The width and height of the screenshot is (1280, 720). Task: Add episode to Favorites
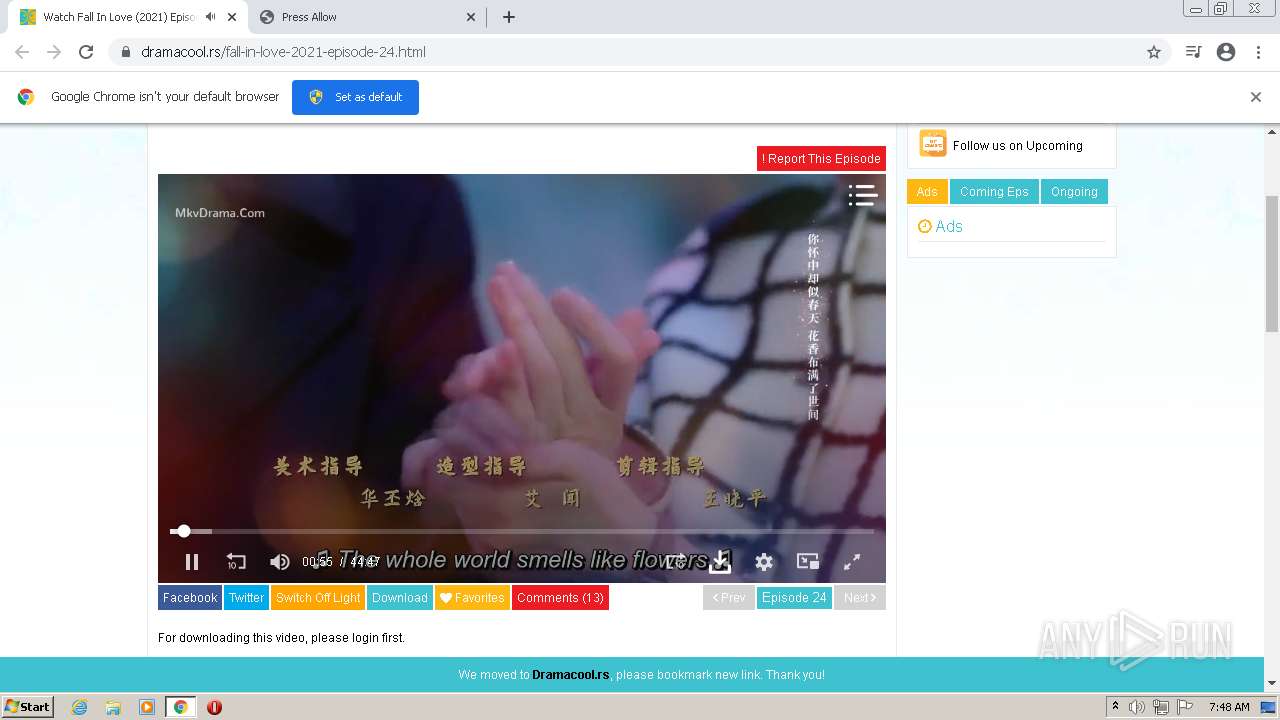click(472, 598)
